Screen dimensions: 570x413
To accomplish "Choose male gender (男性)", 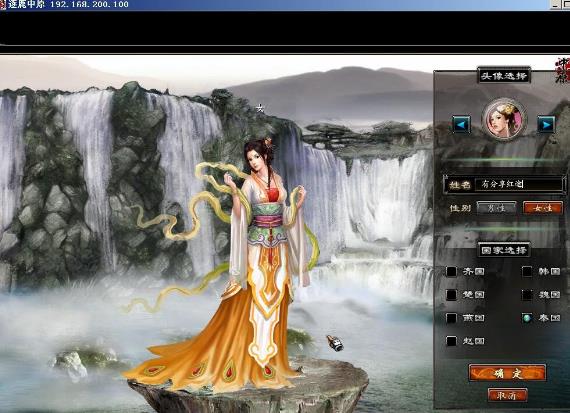I will [496, 208].
